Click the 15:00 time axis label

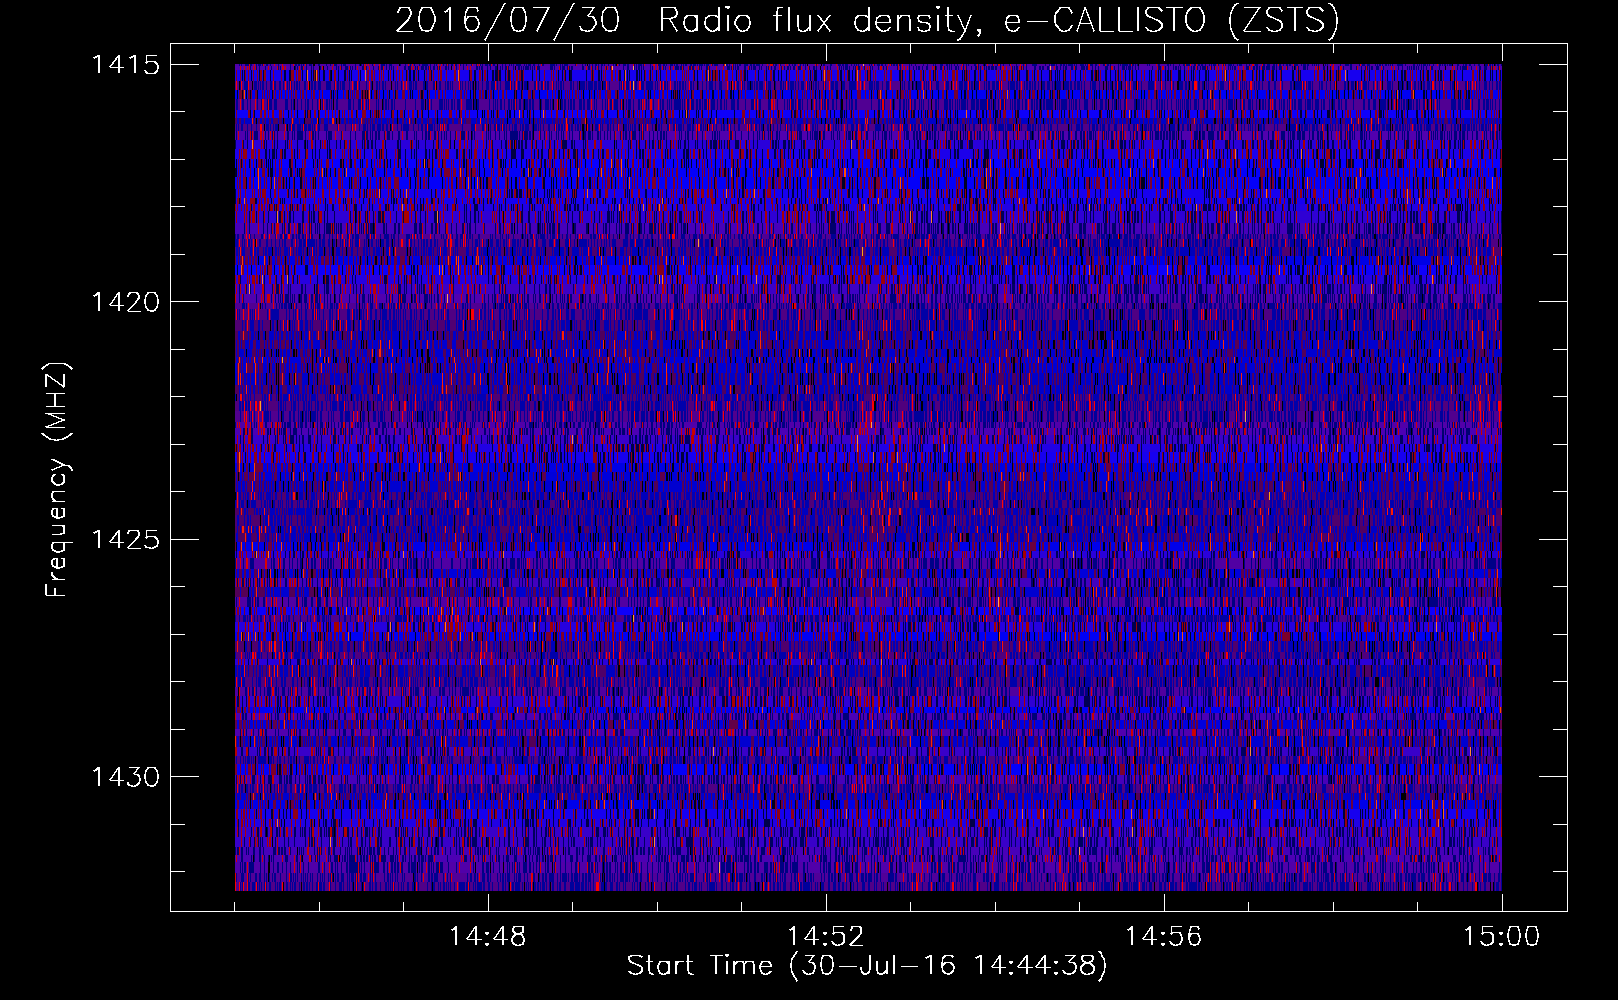point(1502,937)
